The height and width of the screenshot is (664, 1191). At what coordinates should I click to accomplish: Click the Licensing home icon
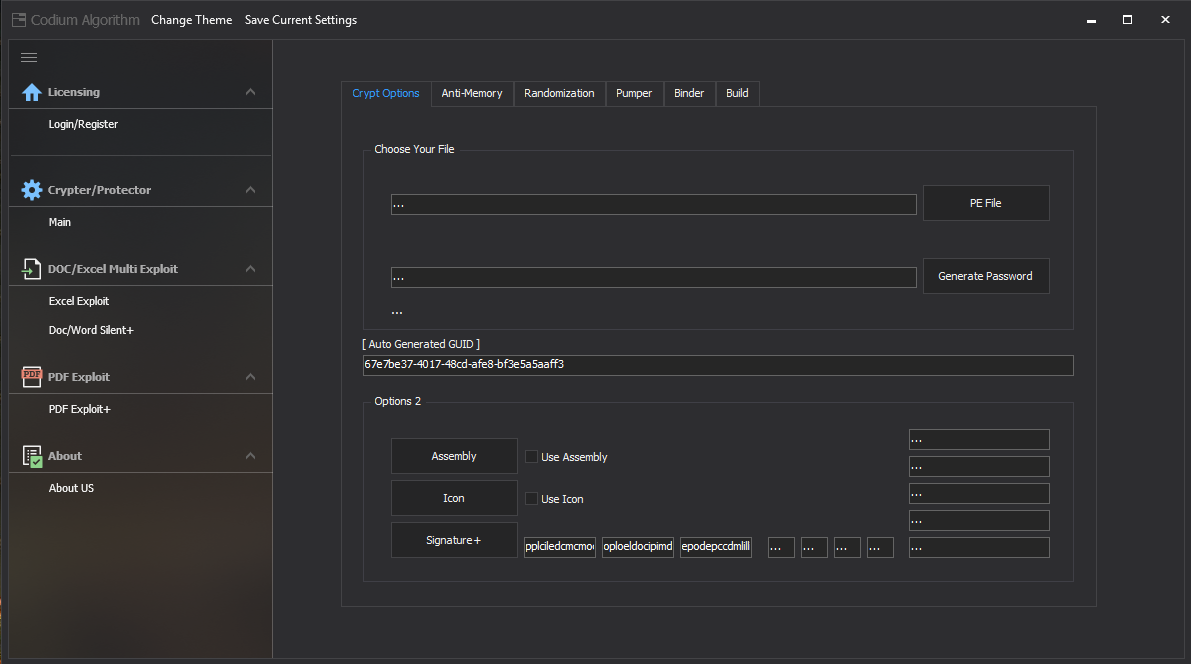[32, 92]
